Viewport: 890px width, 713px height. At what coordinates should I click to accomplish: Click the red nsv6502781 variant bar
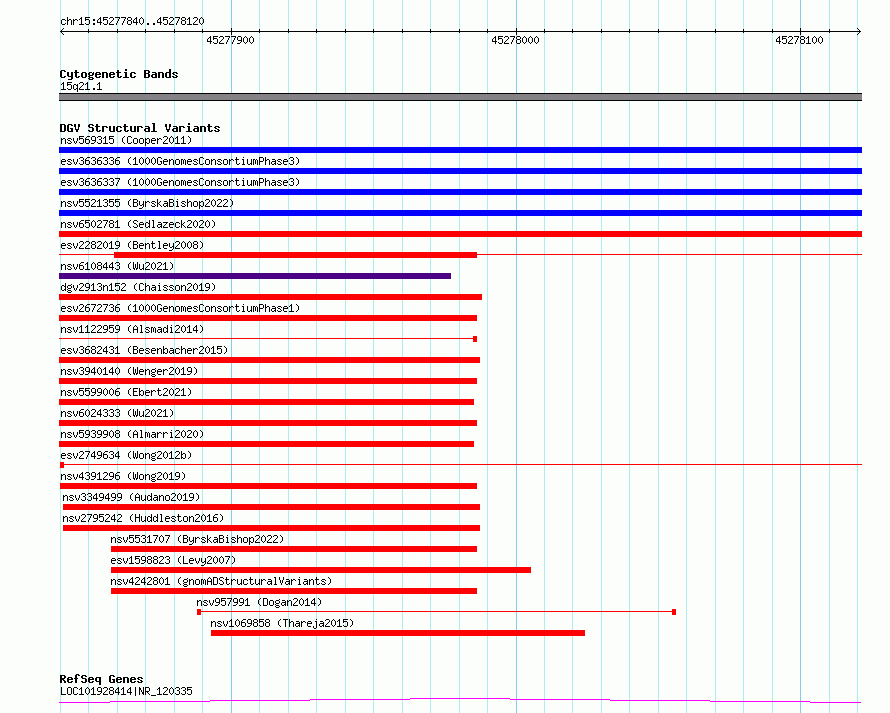tap(460, 234)
